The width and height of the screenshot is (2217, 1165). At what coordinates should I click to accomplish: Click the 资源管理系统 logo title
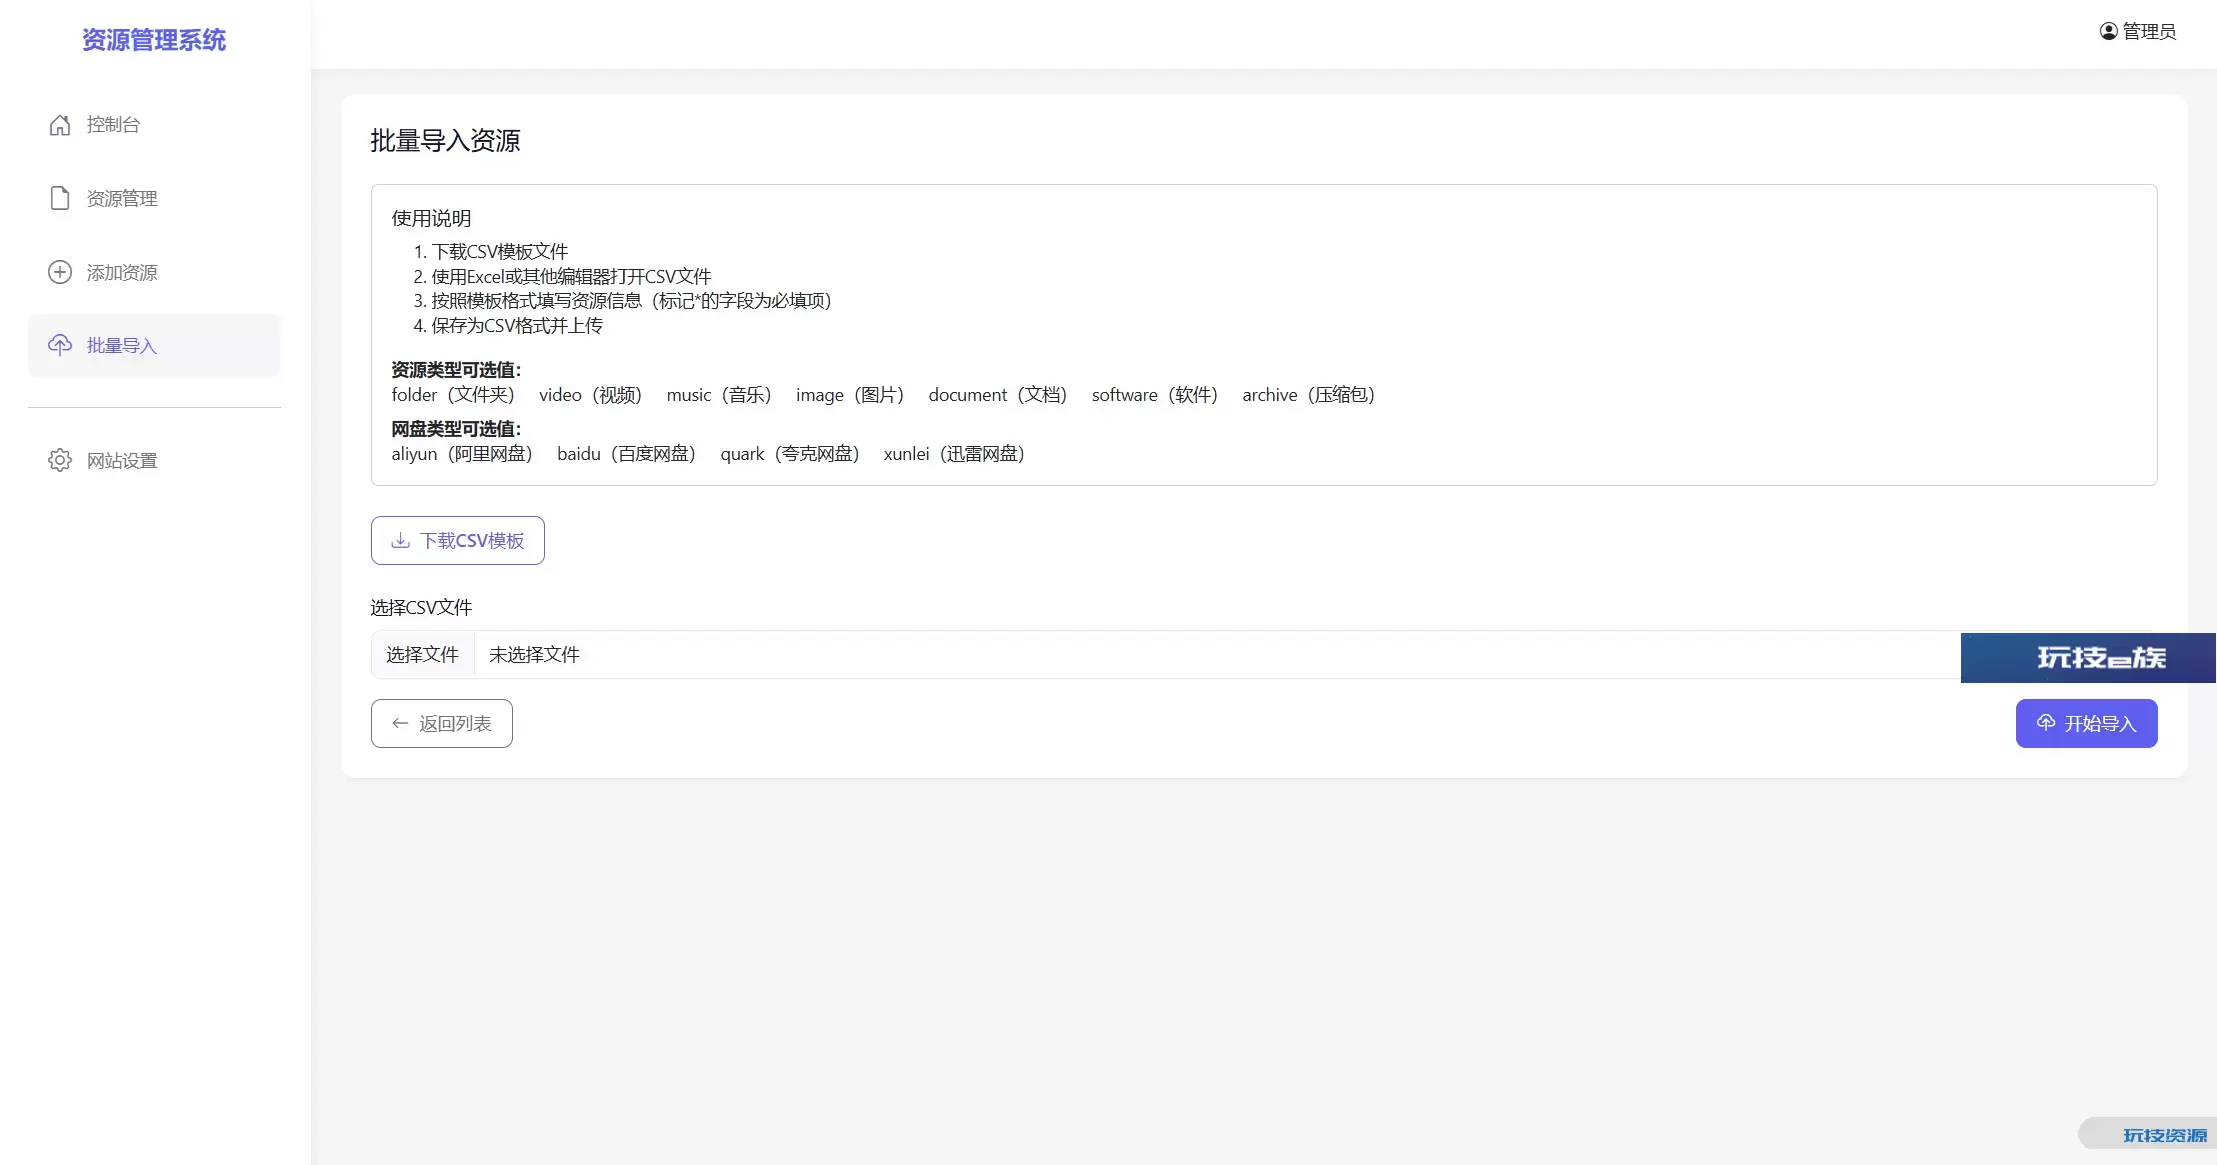(154, 40)
